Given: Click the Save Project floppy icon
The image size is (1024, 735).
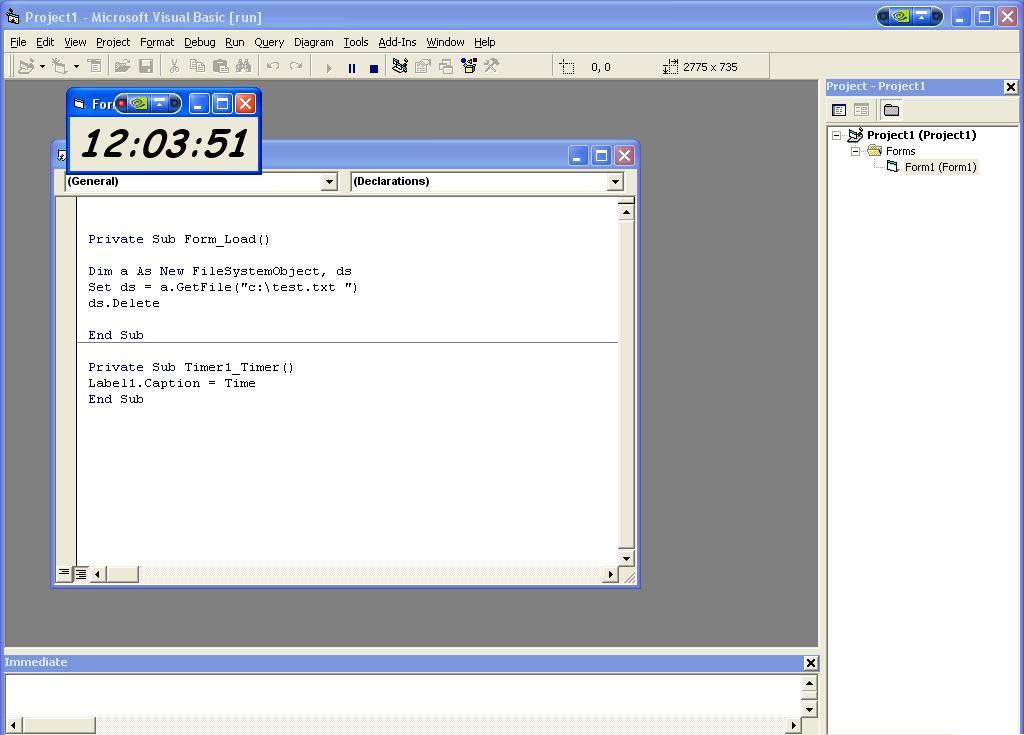Looking at the screenshot, I should [x=146, y=66].
